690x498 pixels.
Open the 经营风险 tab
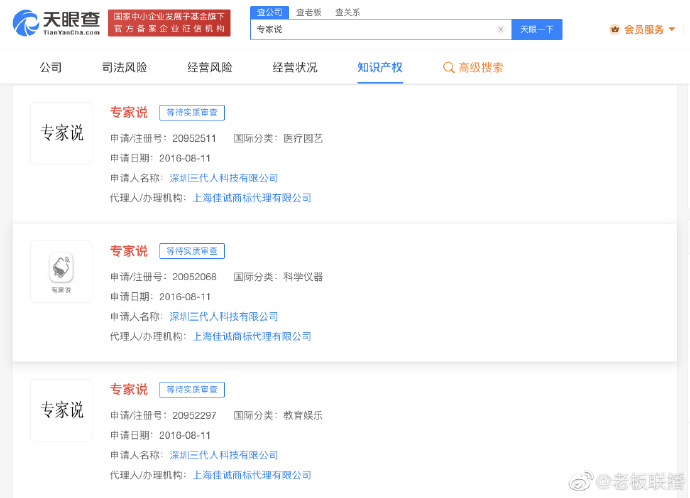click(x=209, y=68)
